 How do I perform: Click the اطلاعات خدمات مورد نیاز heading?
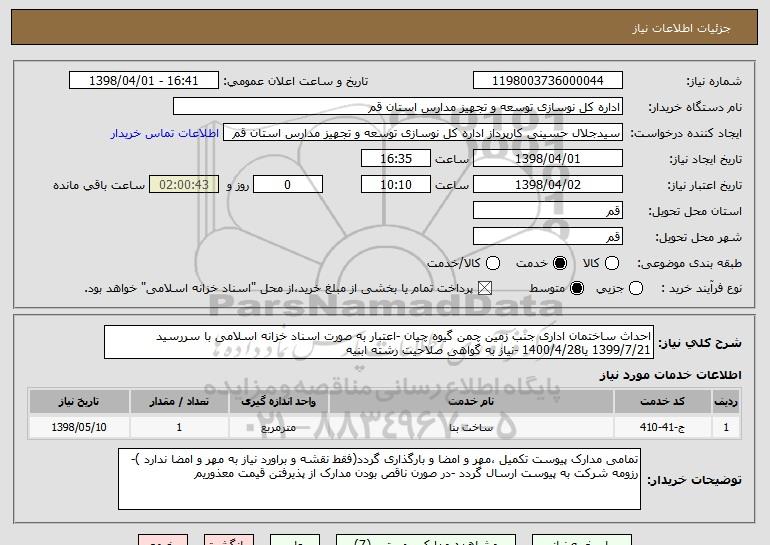point(670,375)
